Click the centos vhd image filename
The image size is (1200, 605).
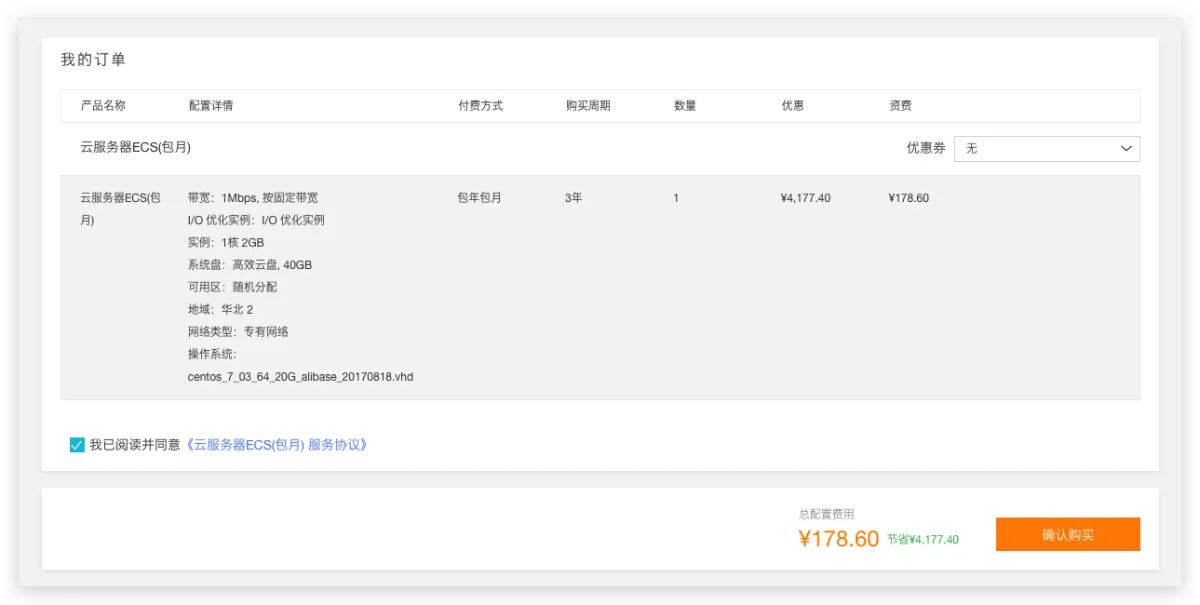point(300,377)
